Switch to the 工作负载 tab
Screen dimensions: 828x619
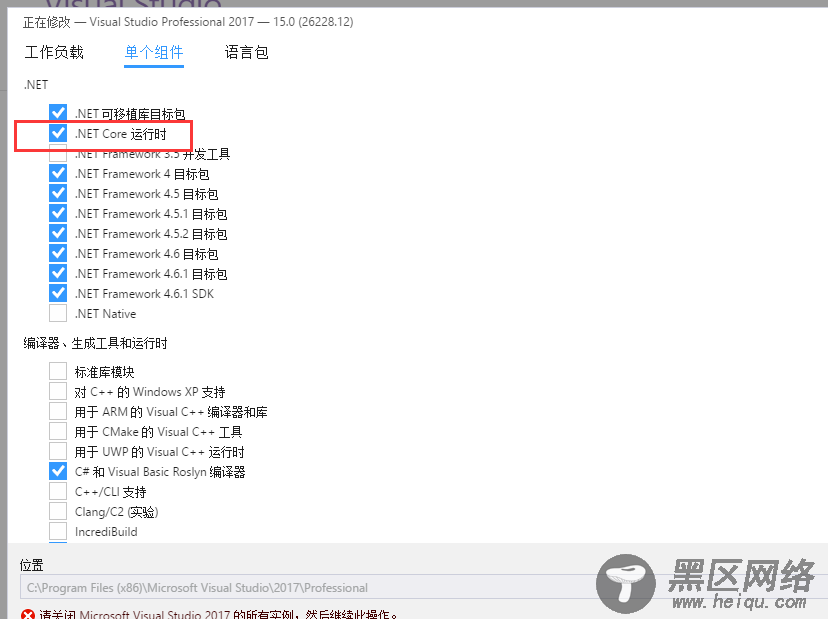coord(54,52)
